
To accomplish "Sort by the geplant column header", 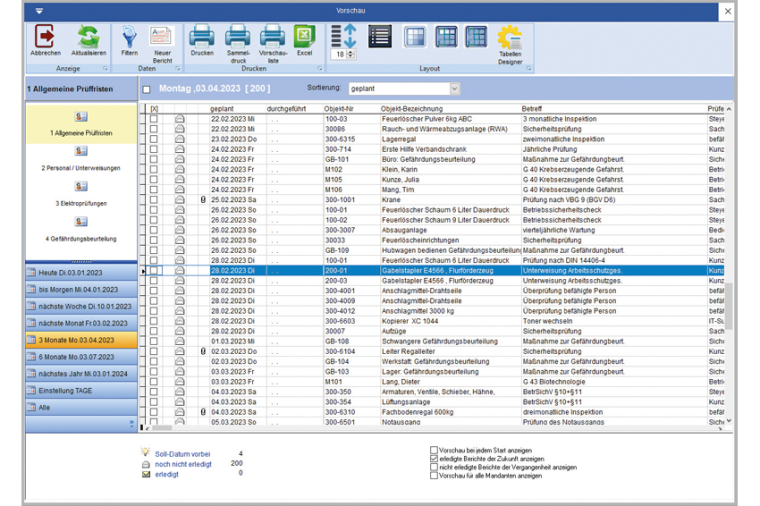I will [x=222, y=109].
